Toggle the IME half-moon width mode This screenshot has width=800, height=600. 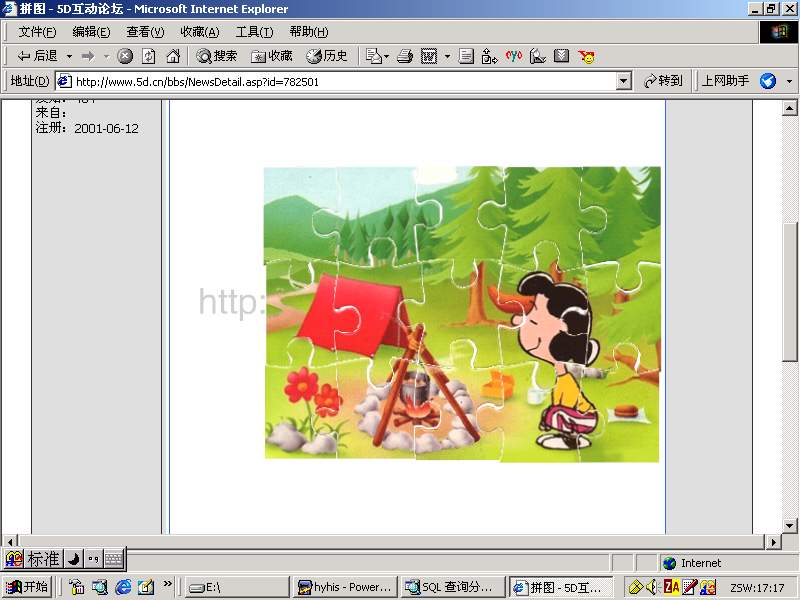click(x=73, y=559)
